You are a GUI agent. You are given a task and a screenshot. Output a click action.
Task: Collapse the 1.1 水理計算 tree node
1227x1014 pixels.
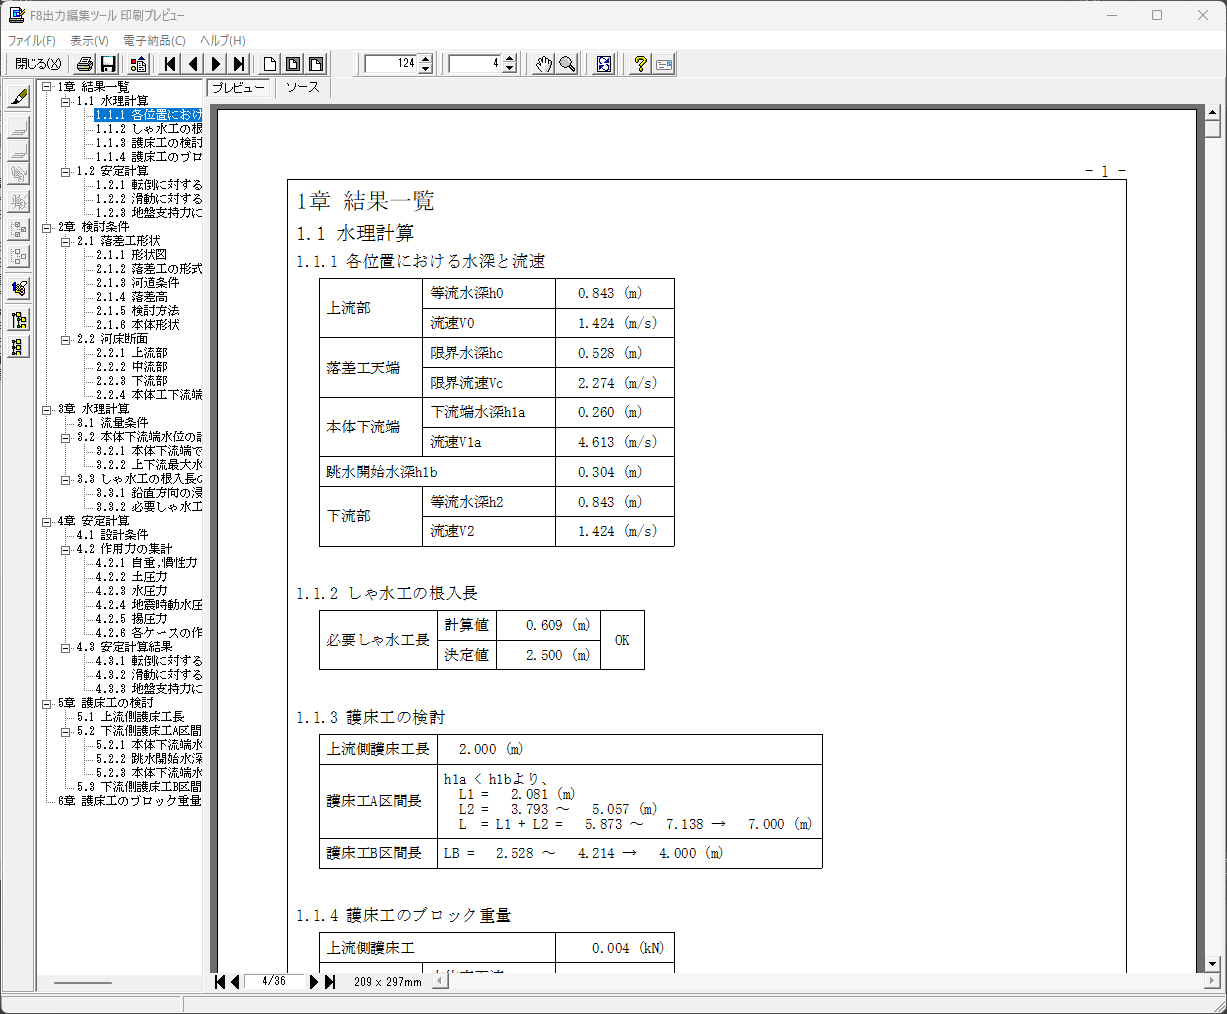point(66,101)
